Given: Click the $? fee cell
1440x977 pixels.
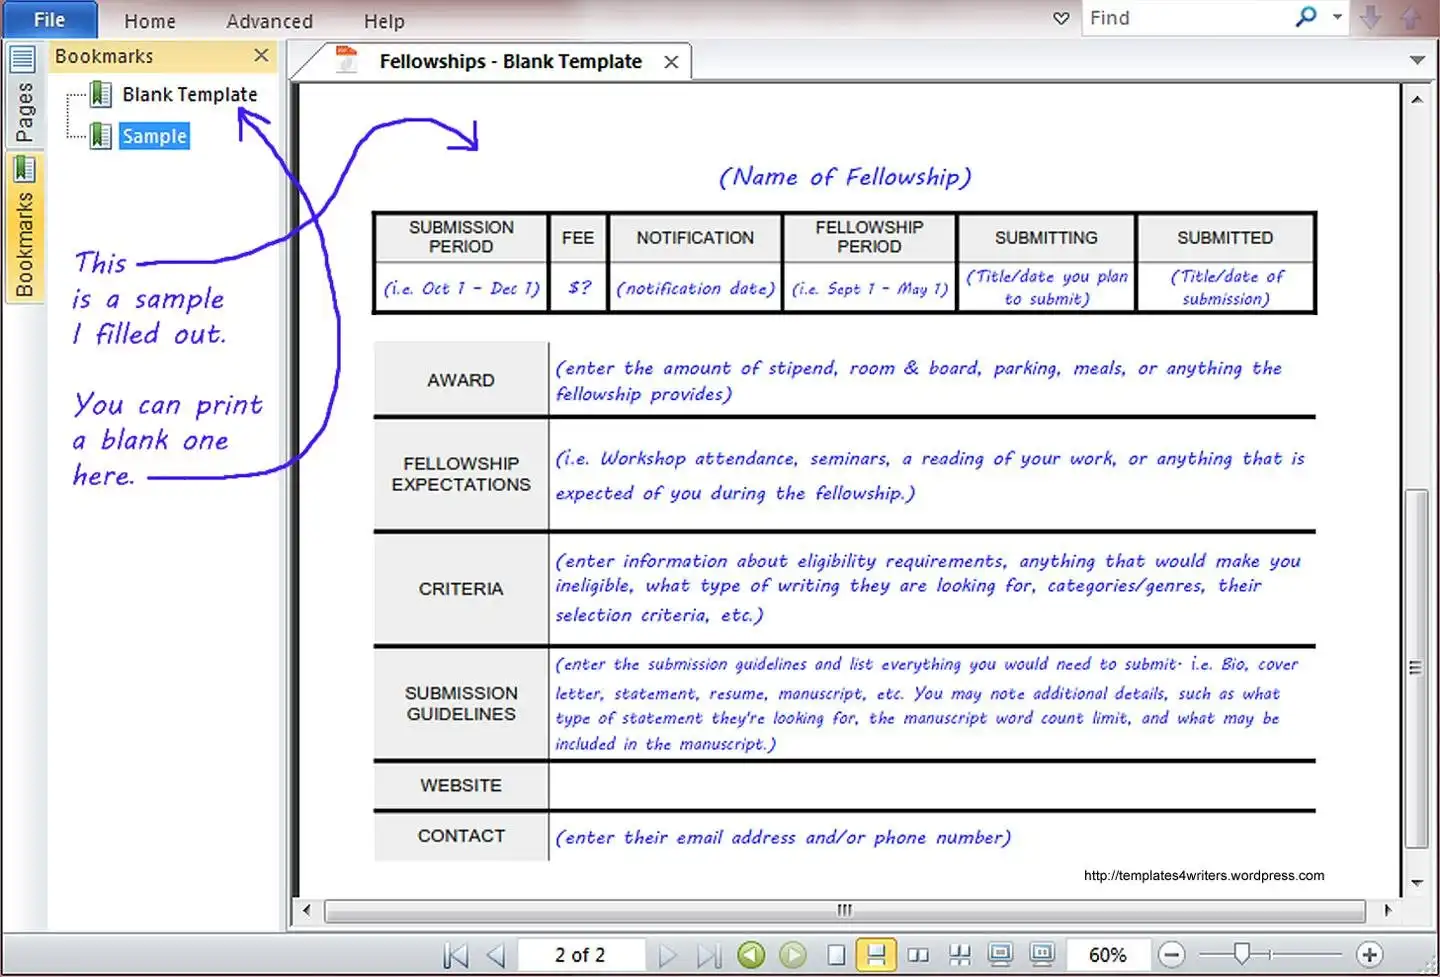Looking at the screenshot, I should click(x=579, y=288).
